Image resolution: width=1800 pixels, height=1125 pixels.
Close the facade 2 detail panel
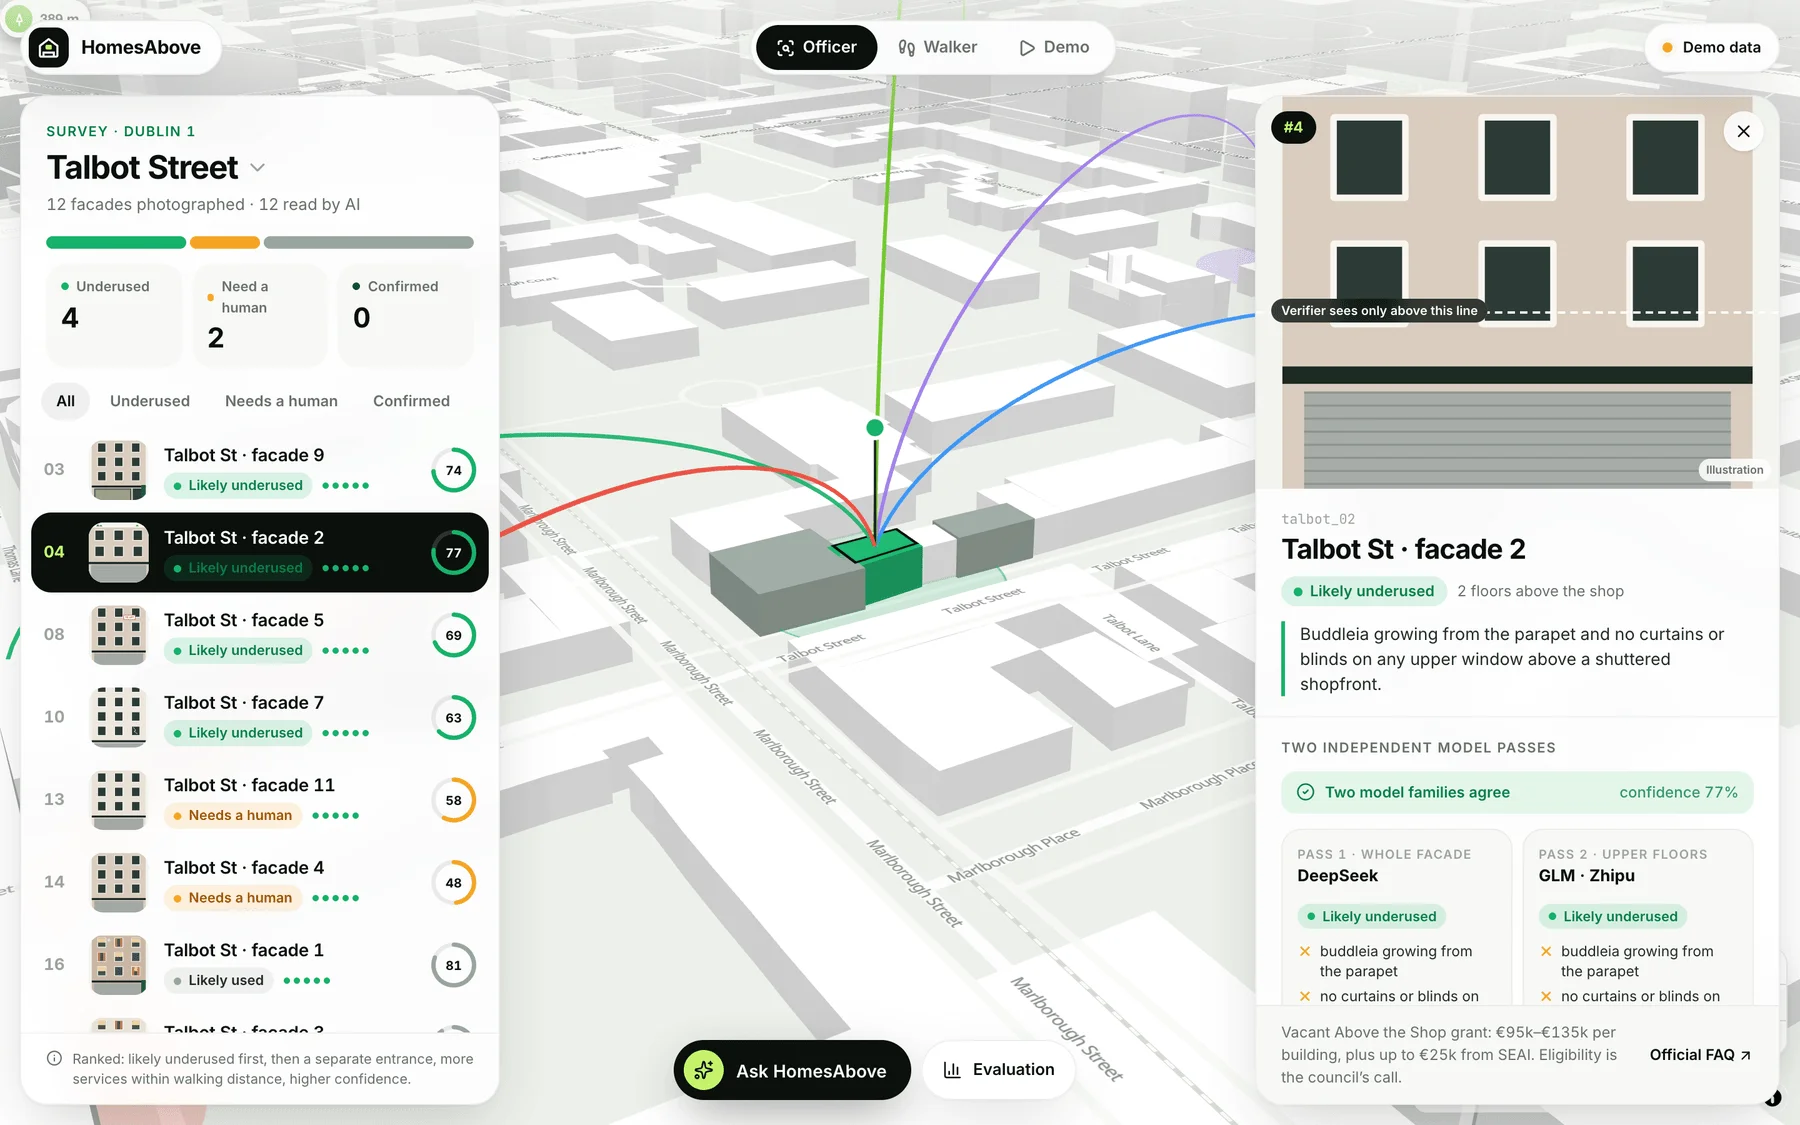(x=1743, y=131)
